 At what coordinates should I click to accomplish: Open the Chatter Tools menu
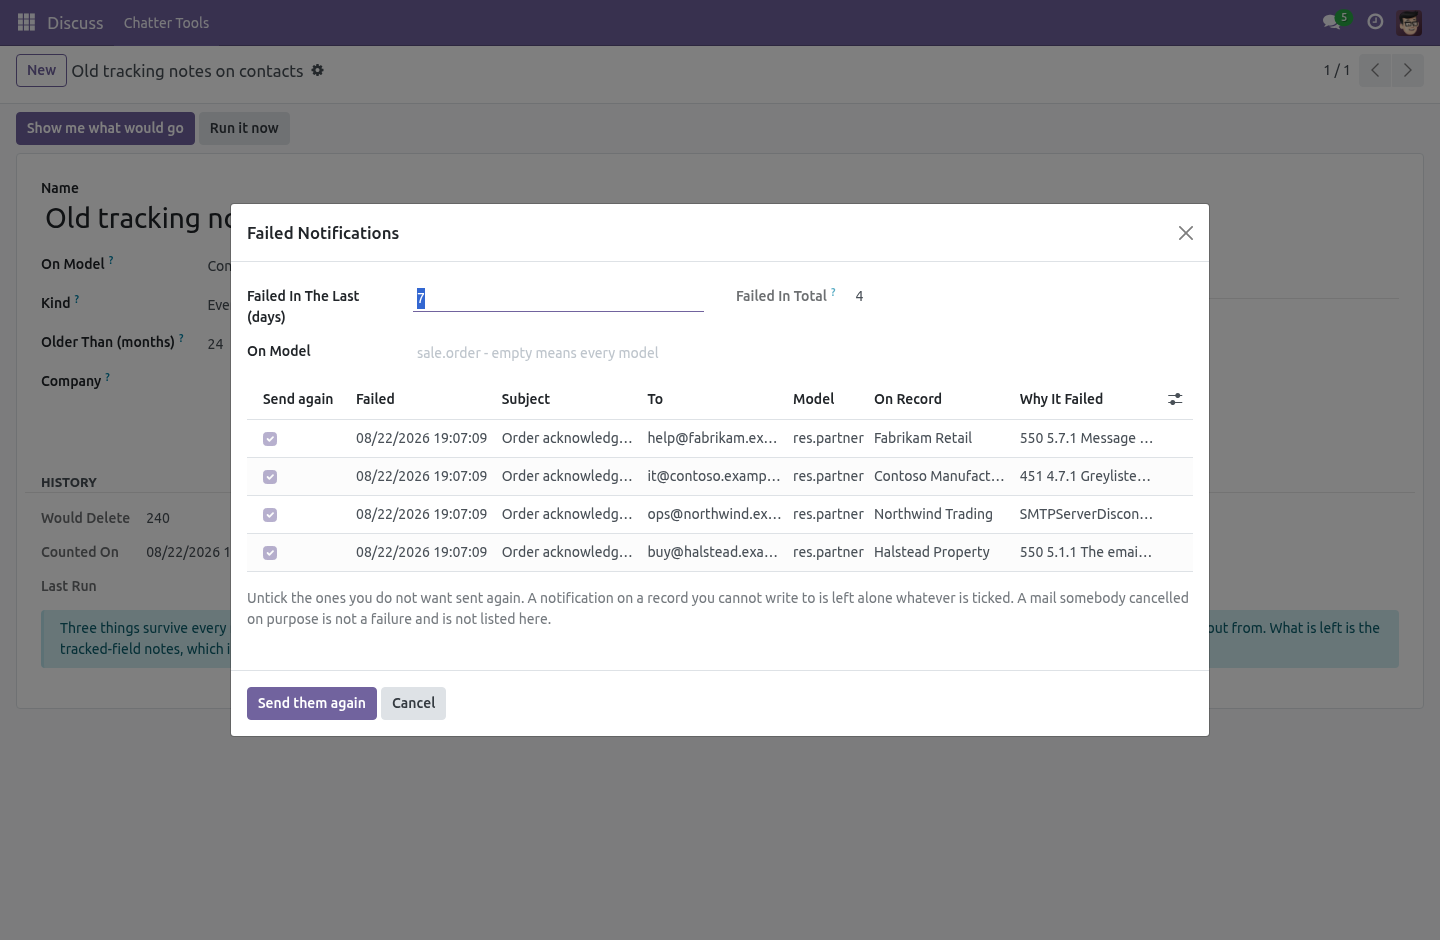[x=166, y=23]
